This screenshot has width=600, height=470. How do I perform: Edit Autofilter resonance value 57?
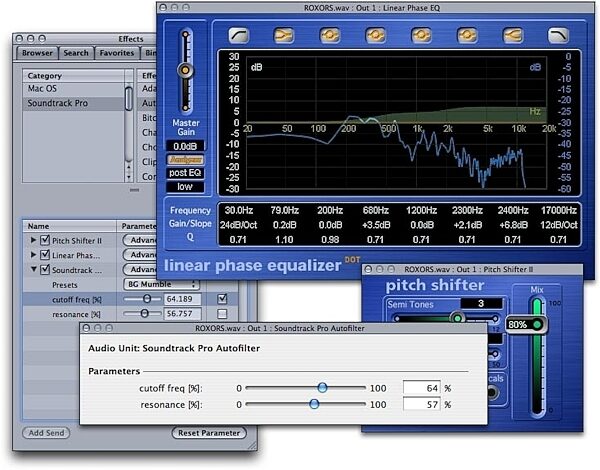tap(422, 404)
